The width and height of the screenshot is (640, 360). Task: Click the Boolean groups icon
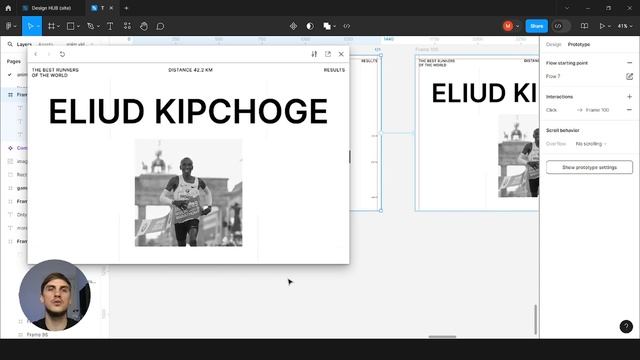[327, 26]
